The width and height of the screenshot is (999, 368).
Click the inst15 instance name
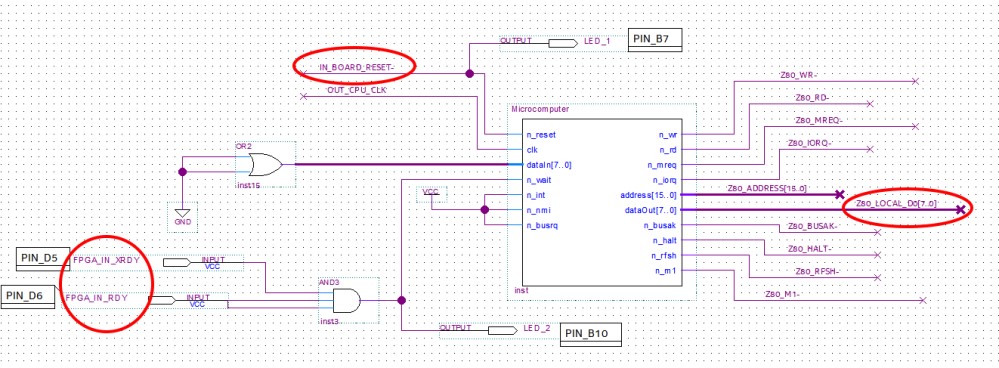(x=248, y=186)
